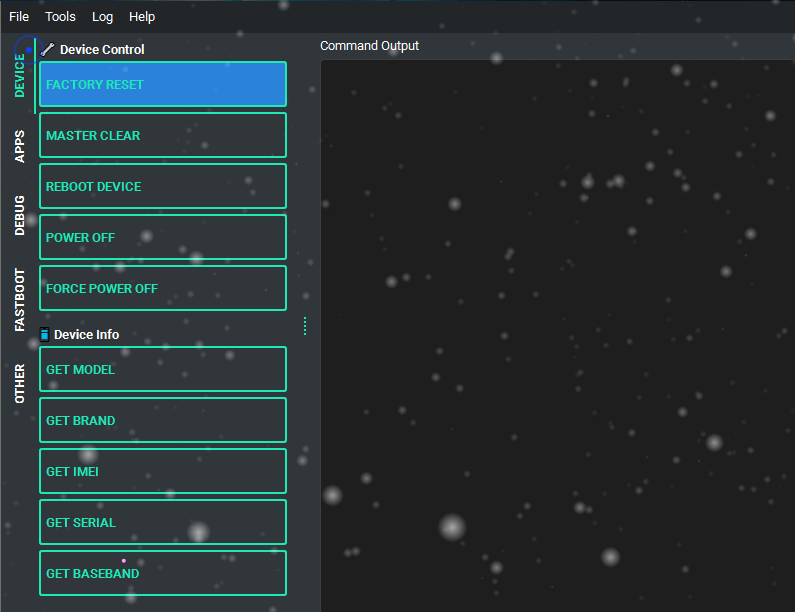Viewport: 795px width, 612px height.
Task: Switch to the DEBUG side tab
Action: 20,215
